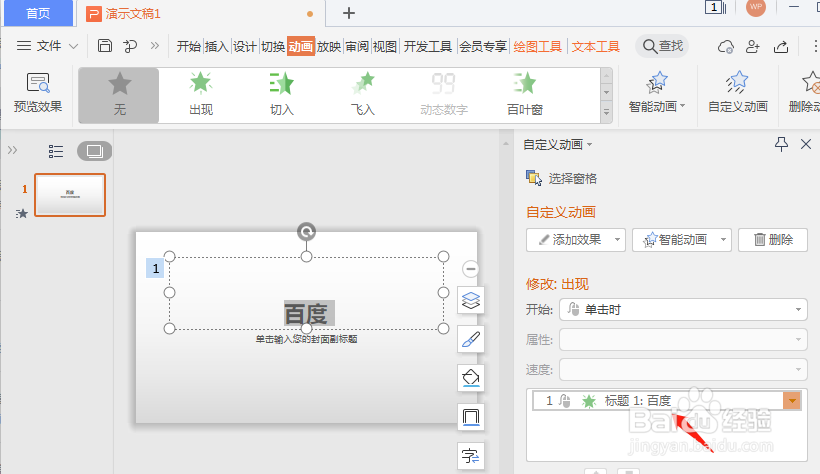Expand the animation gallery more arrow
The height and width of the screenshot is (474, 820).
pos(607,112)
